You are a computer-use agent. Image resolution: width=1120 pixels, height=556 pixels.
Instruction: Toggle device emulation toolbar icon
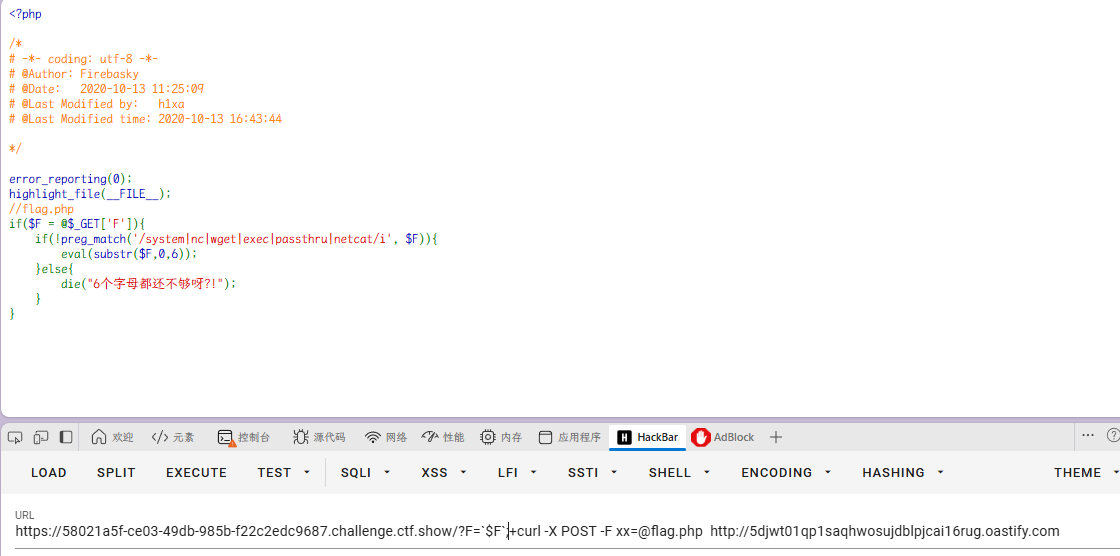pos(41,437)
